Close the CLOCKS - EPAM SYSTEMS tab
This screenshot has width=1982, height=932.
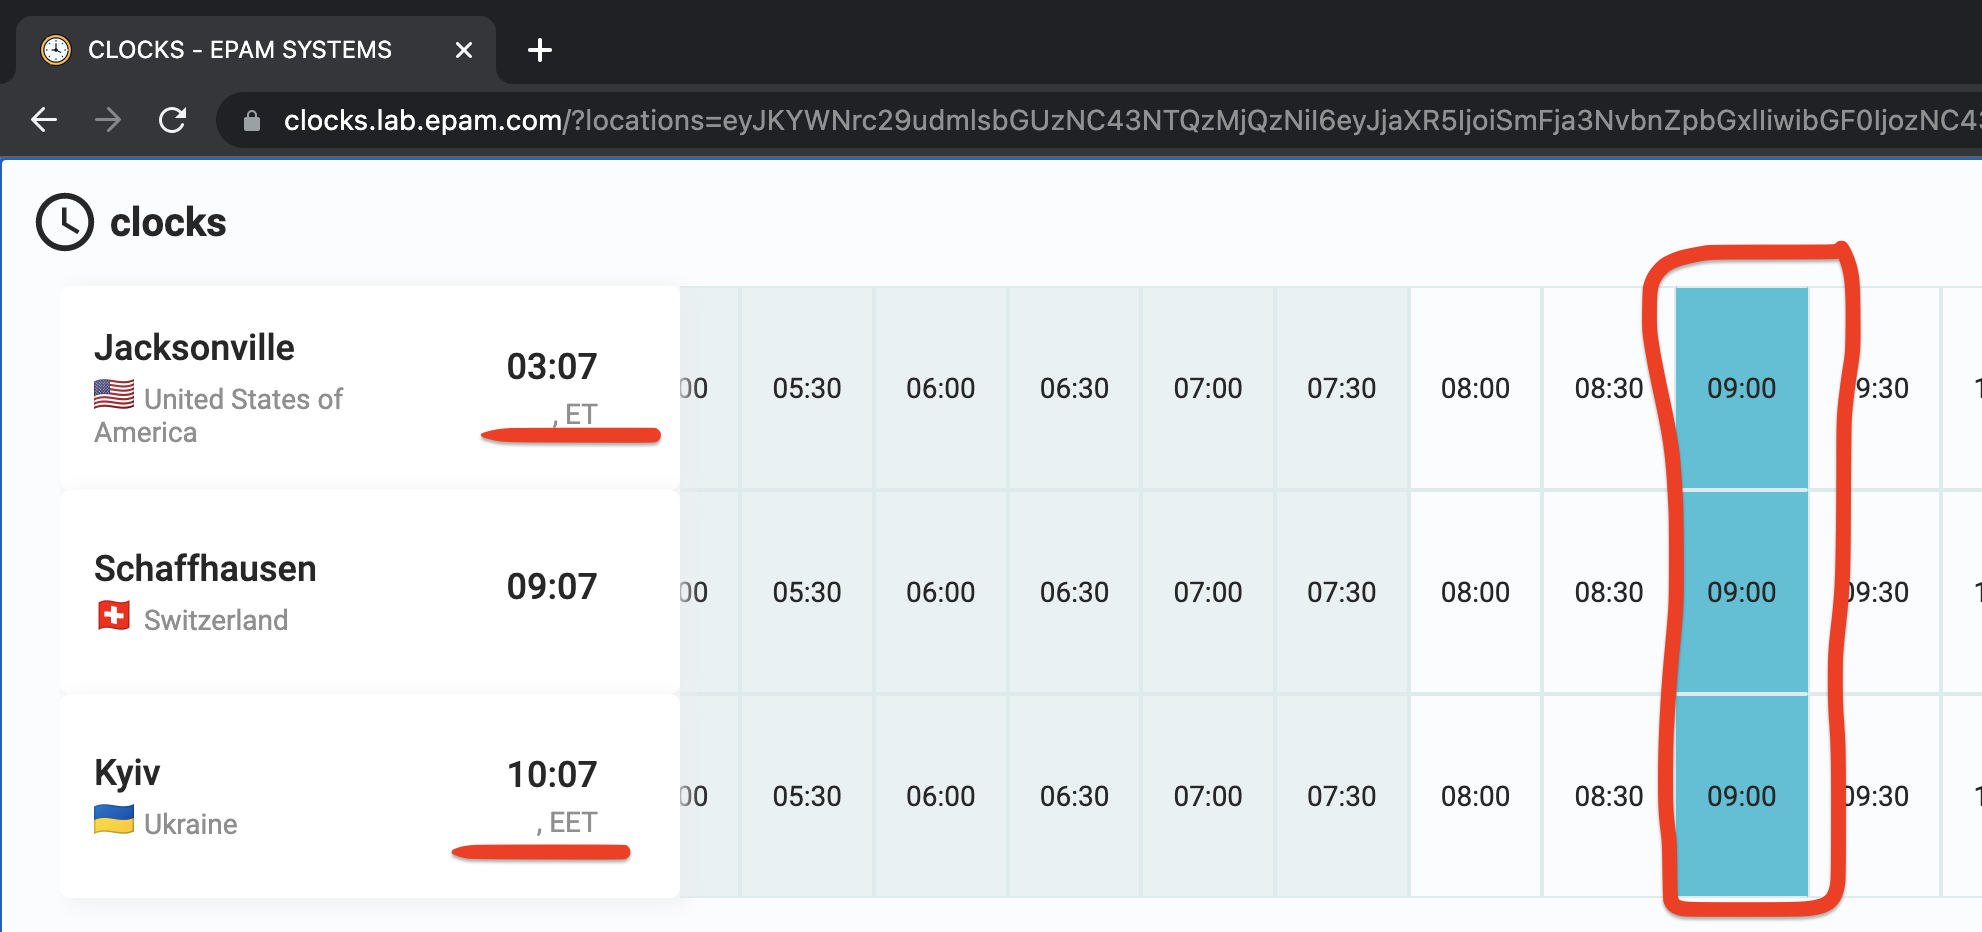coord(463,49)
